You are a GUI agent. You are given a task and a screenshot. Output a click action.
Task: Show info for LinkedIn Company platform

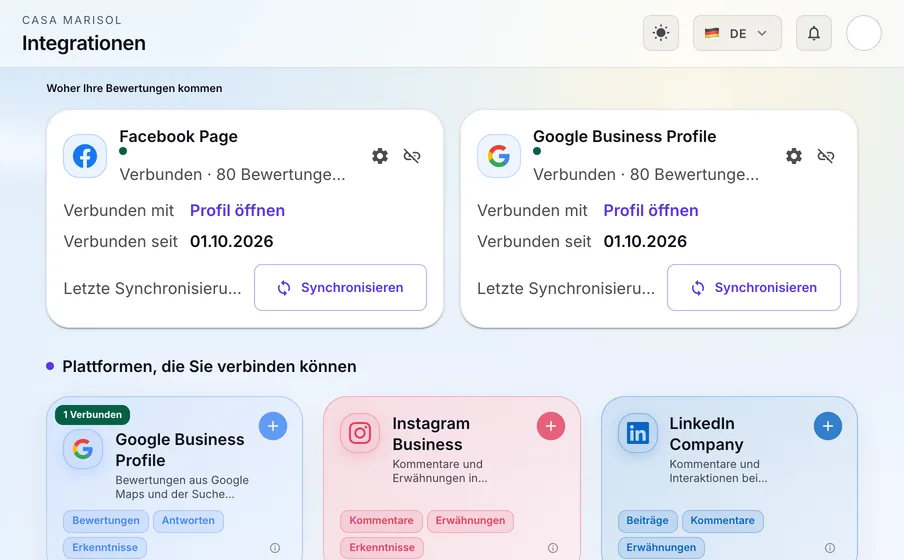point(830,548)
